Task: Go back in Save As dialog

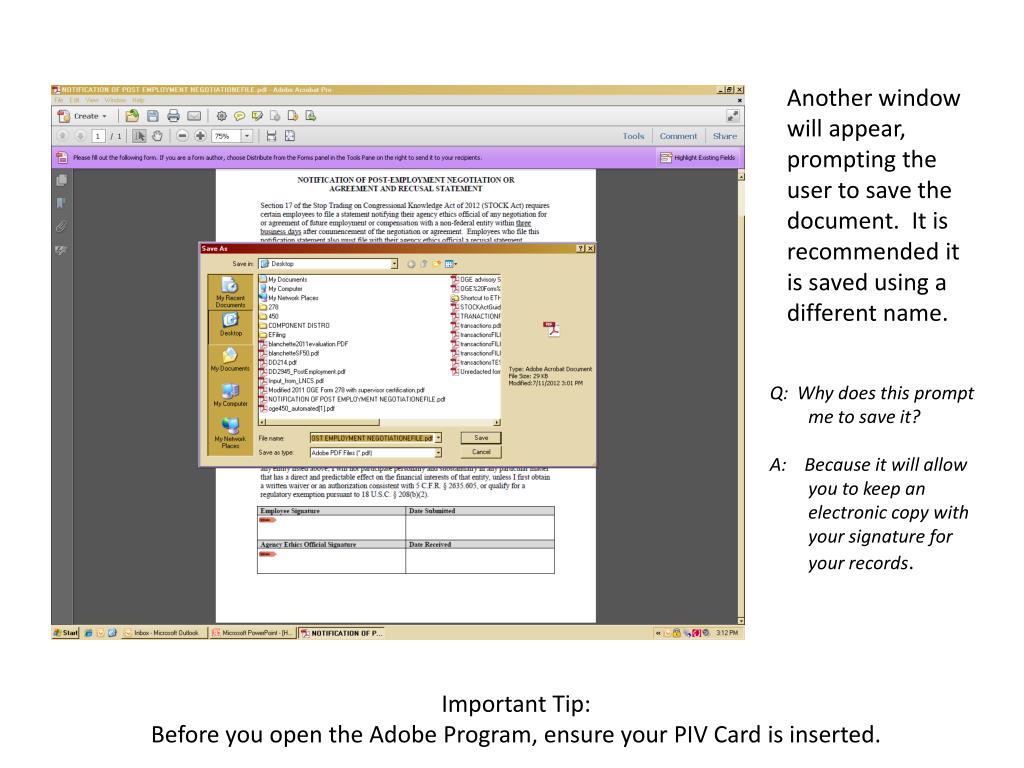Action: click(411, 264)
